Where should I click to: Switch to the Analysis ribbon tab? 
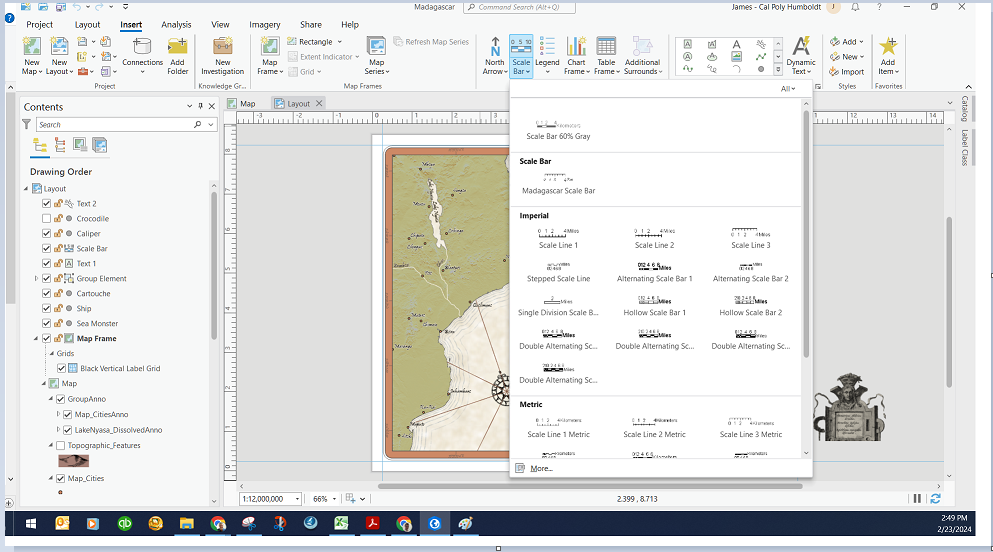176,24
